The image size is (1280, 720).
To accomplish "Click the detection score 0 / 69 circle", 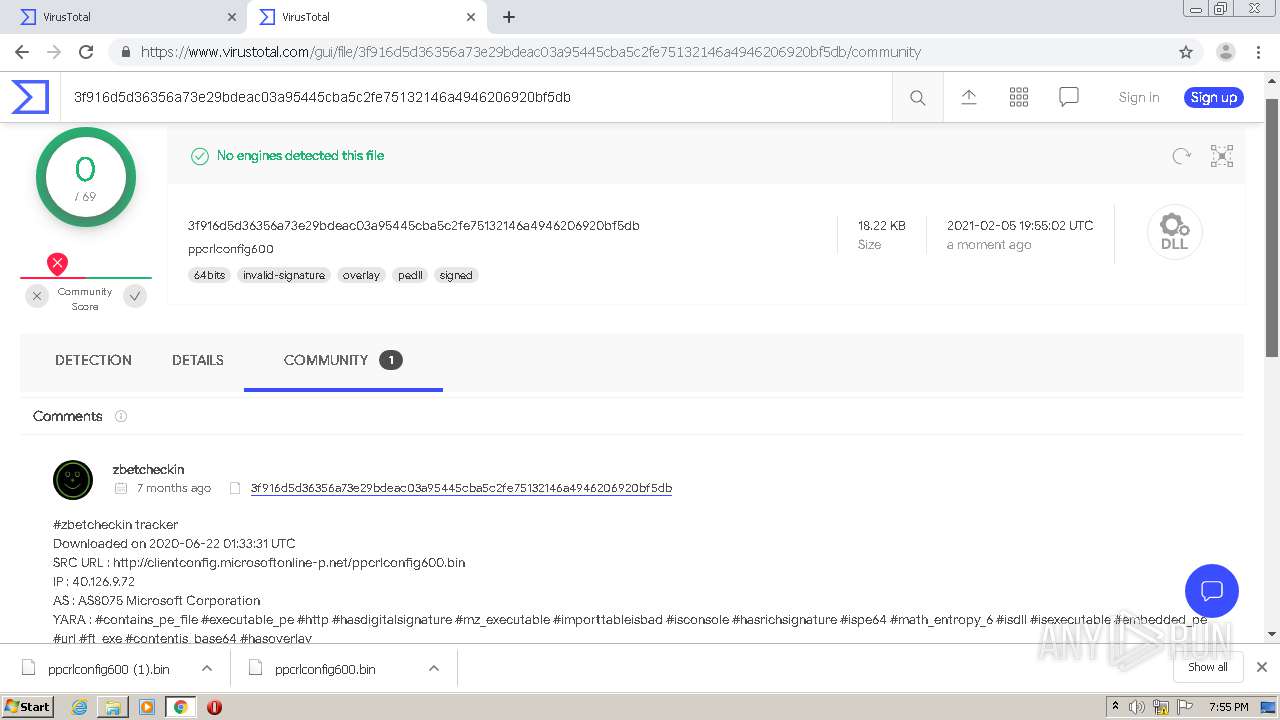I will pyautogui.click(x=86, y=177).
